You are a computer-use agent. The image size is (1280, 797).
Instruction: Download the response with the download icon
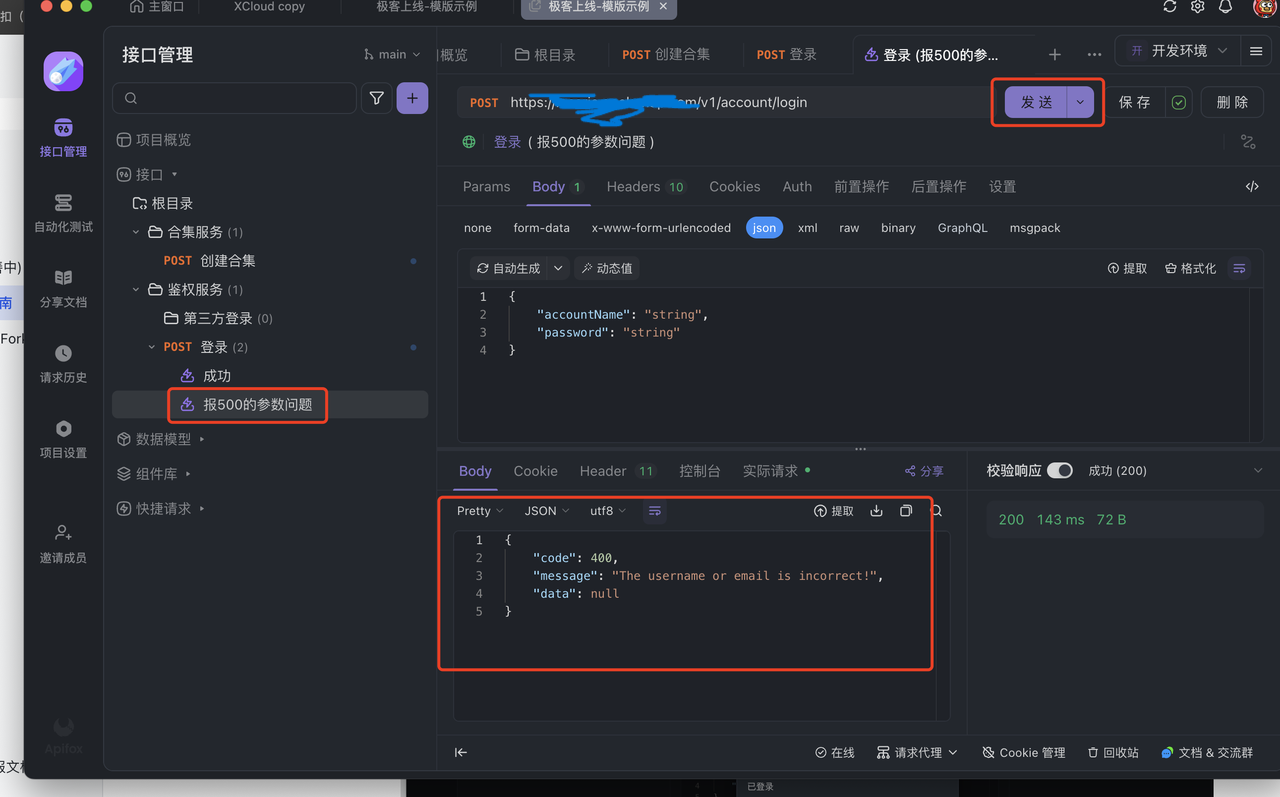[876, 510]
